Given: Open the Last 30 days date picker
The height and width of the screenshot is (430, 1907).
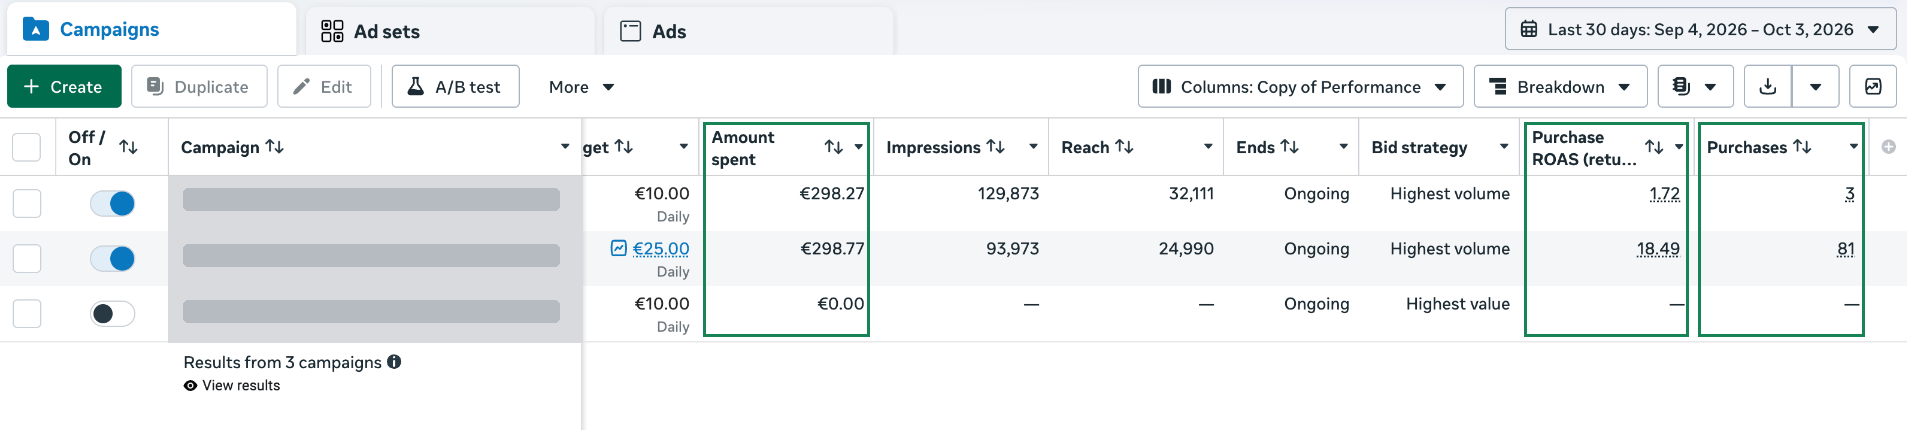Looking at the screenshot, I should (x=1700, y=29).
